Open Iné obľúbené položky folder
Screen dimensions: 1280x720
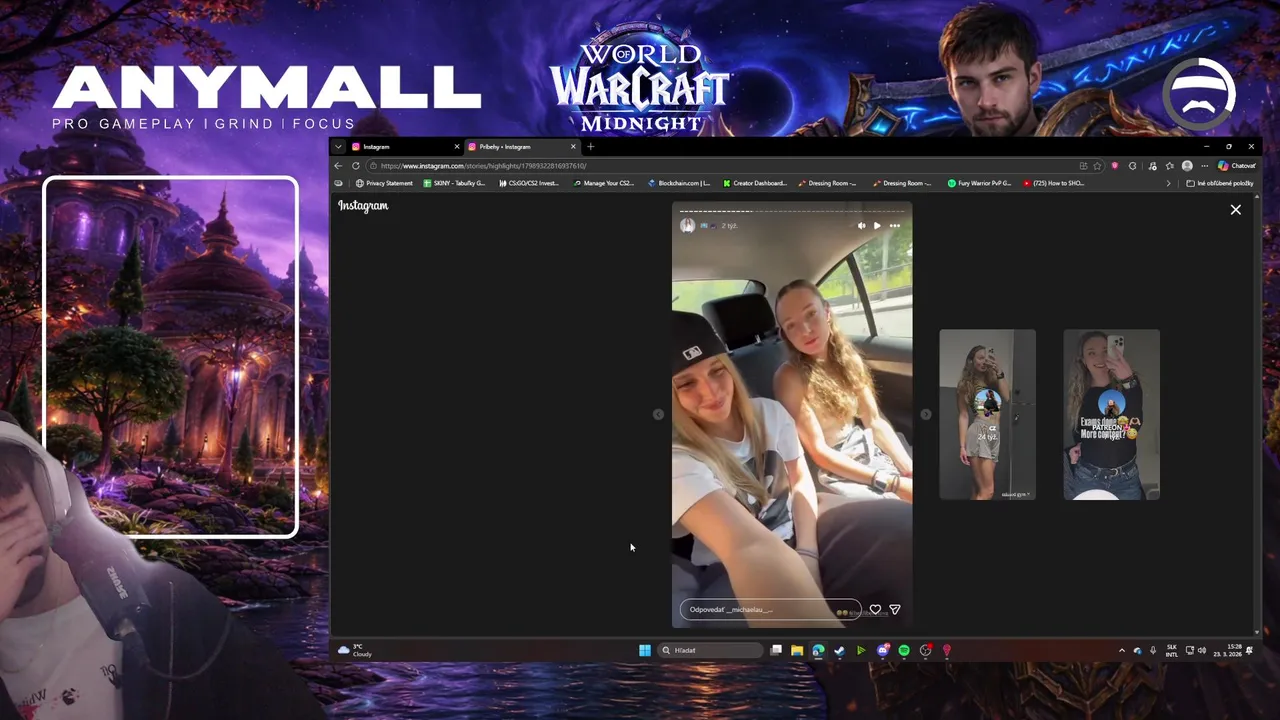click(x=1219, y=183)
